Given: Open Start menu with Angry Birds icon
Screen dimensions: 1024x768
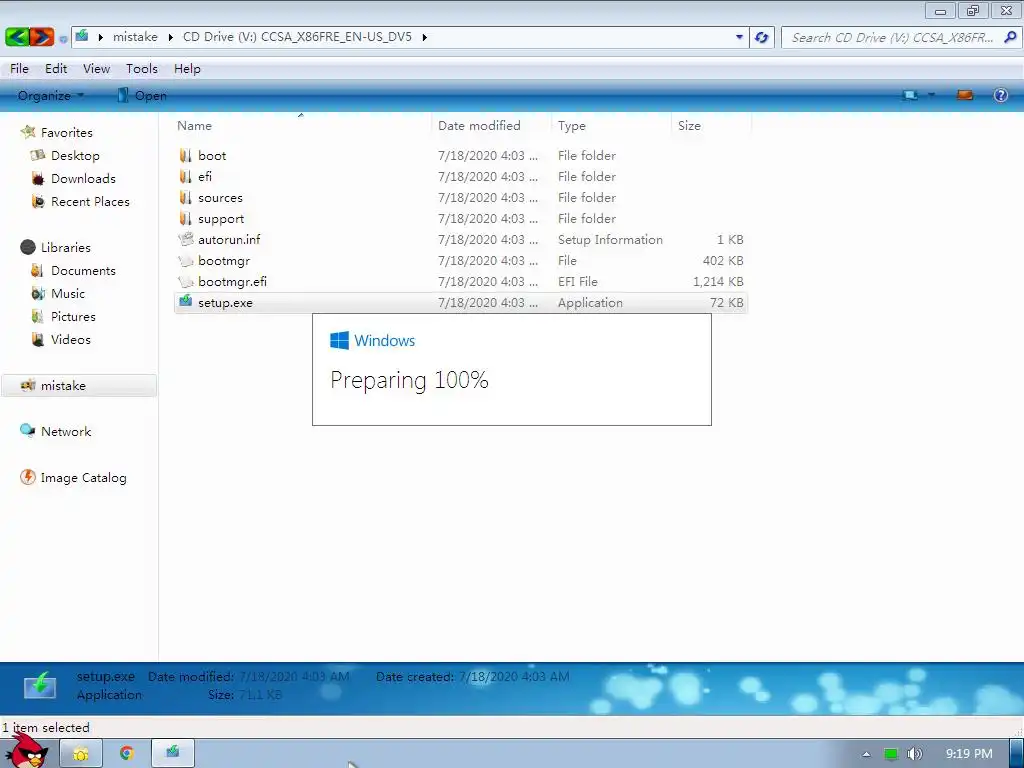Looking at the screenshot, I should (27, 752).
